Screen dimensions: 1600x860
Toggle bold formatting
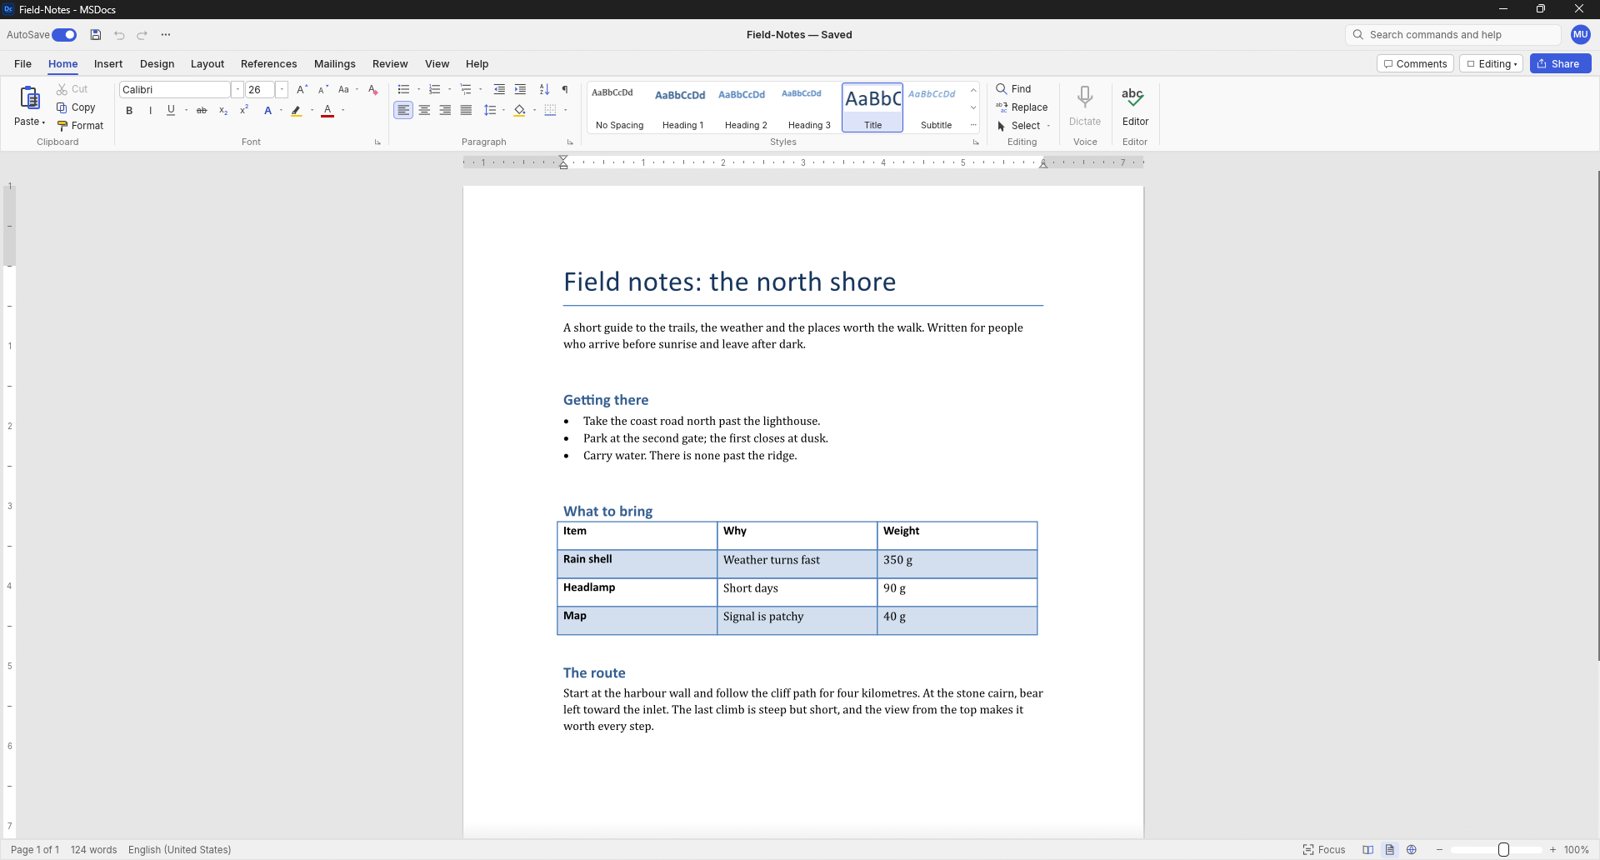tap(129, 111)
